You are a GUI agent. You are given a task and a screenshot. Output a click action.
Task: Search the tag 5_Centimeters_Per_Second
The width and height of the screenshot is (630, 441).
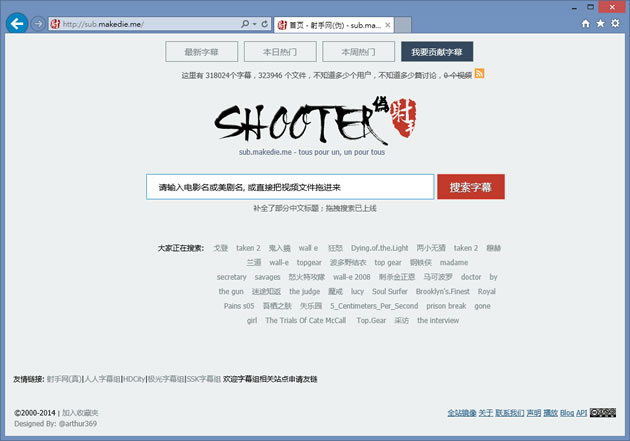[x=374, y=306]
